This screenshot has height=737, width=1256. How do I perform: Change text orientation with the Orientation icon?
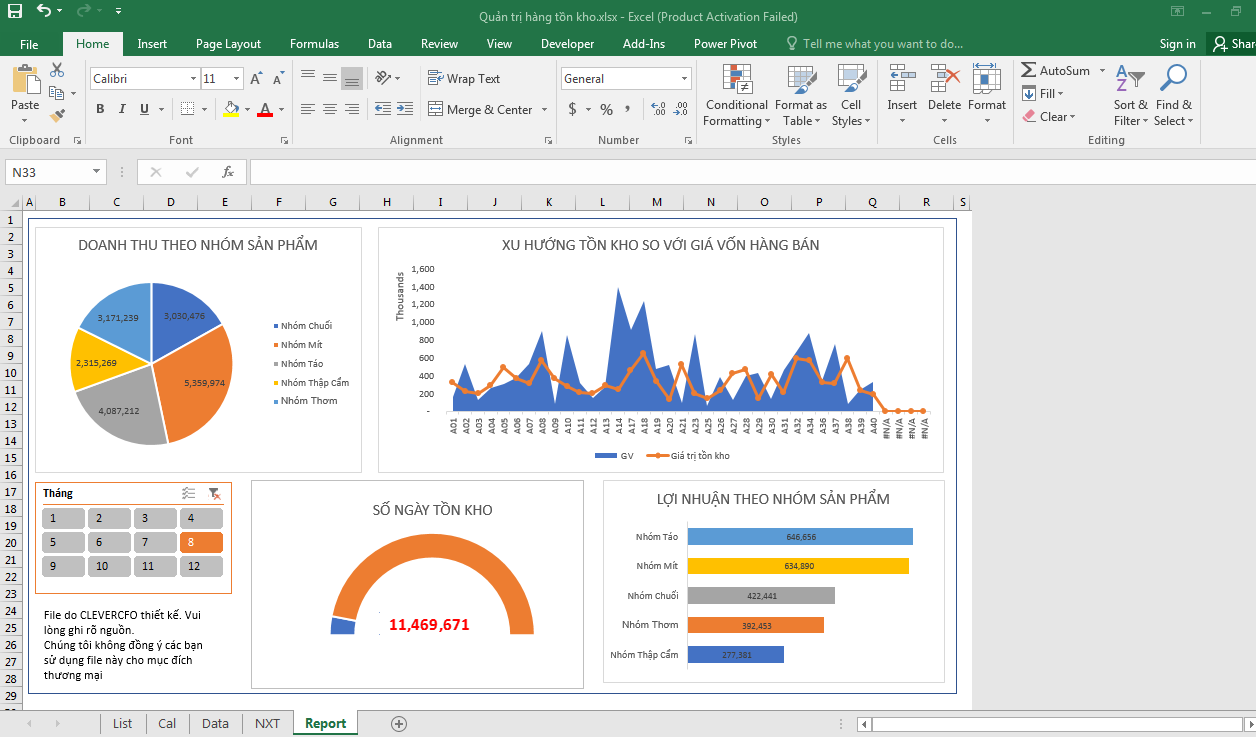point(382,78)
